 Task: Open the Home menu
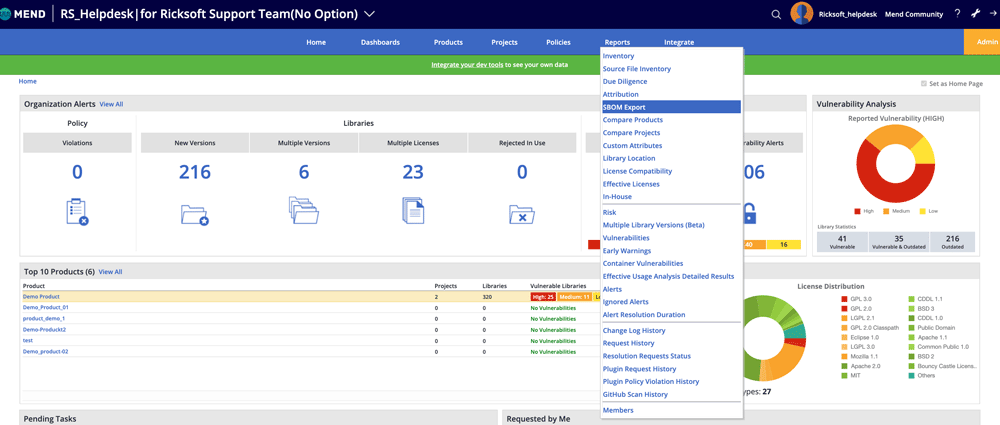[x=316, y=43]
